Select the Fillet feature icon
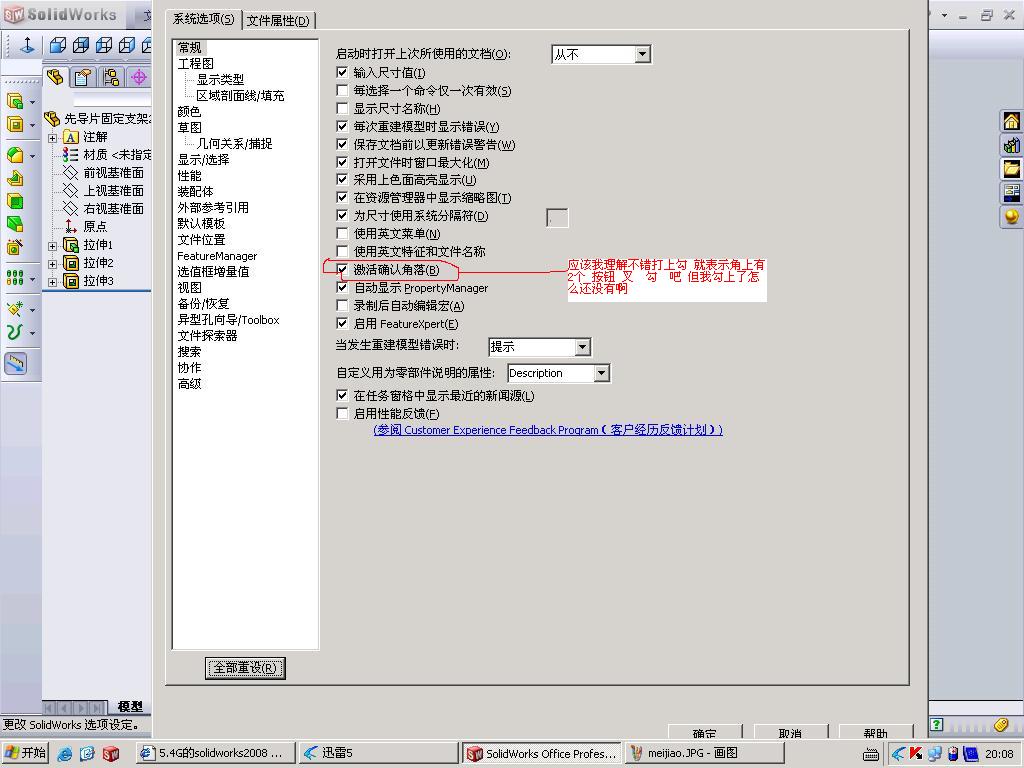The width and height of the screenshot is (1024, 768). 15,155
